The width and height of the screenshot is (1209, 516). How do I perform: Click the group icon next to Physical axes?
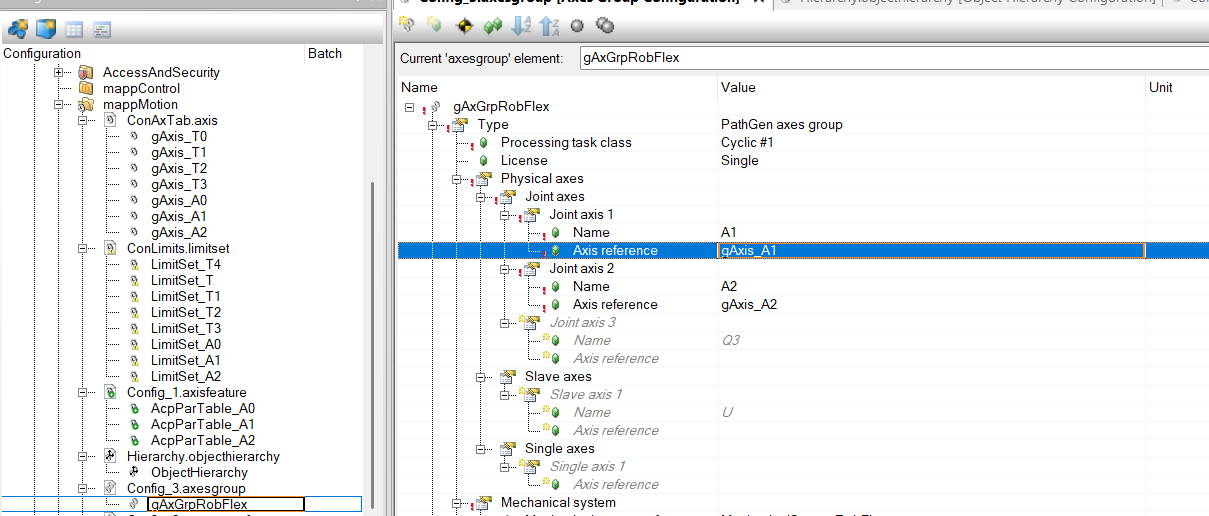pos(484,178)
